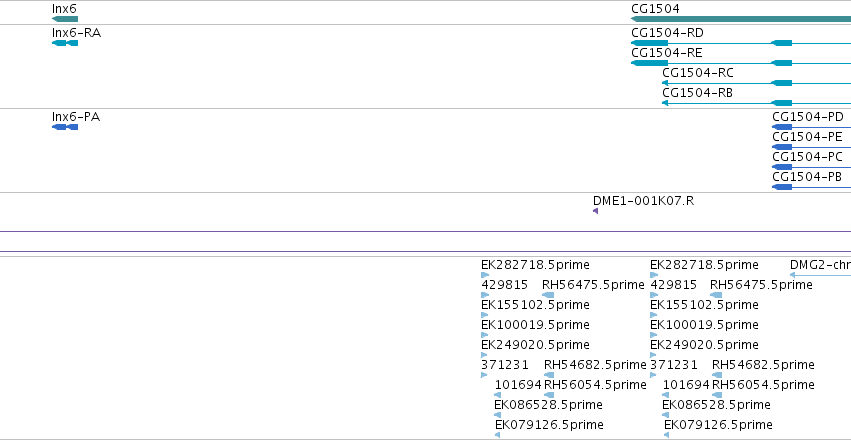Viewport: 851px width, 440px height.
Task: Open the CG1504-RB transcript label
Action: click(697, 93)
